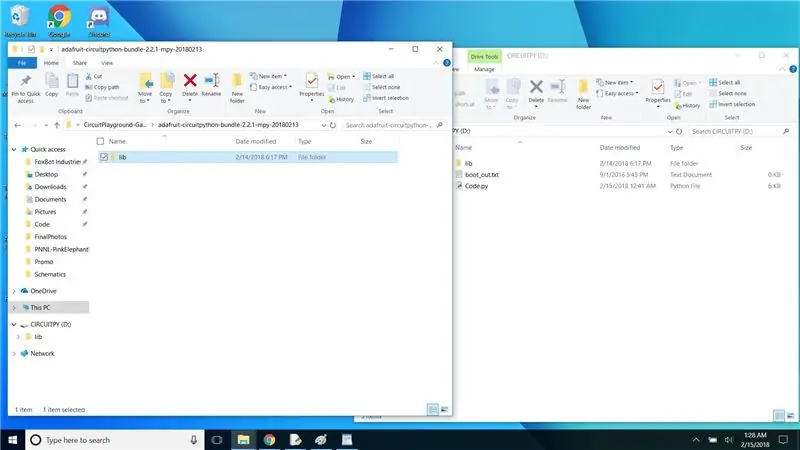This screenshot has width=800, height=450.
Task: Expand address bar history dropdown in front window
Action: pos(323,125)
